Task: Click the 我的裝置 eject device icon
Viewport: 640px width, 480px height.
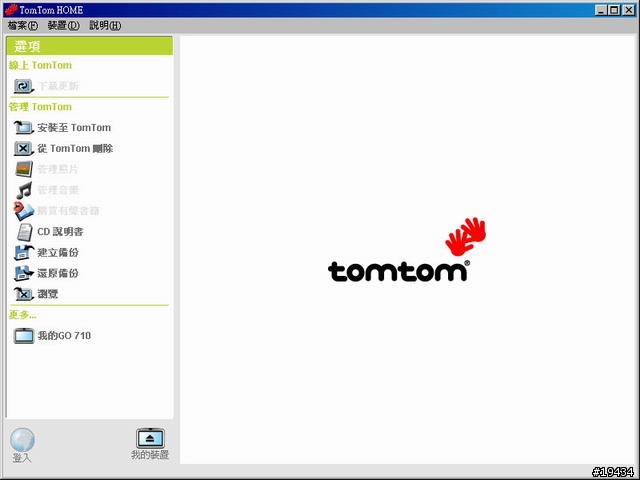Action: click(x=150, y=438)
